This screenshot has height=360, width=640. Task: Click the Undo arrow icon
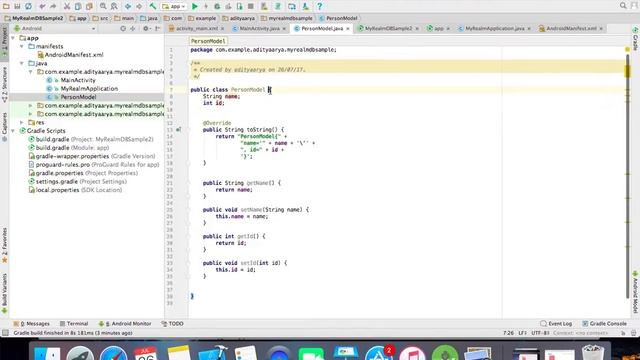click(42, 6)
